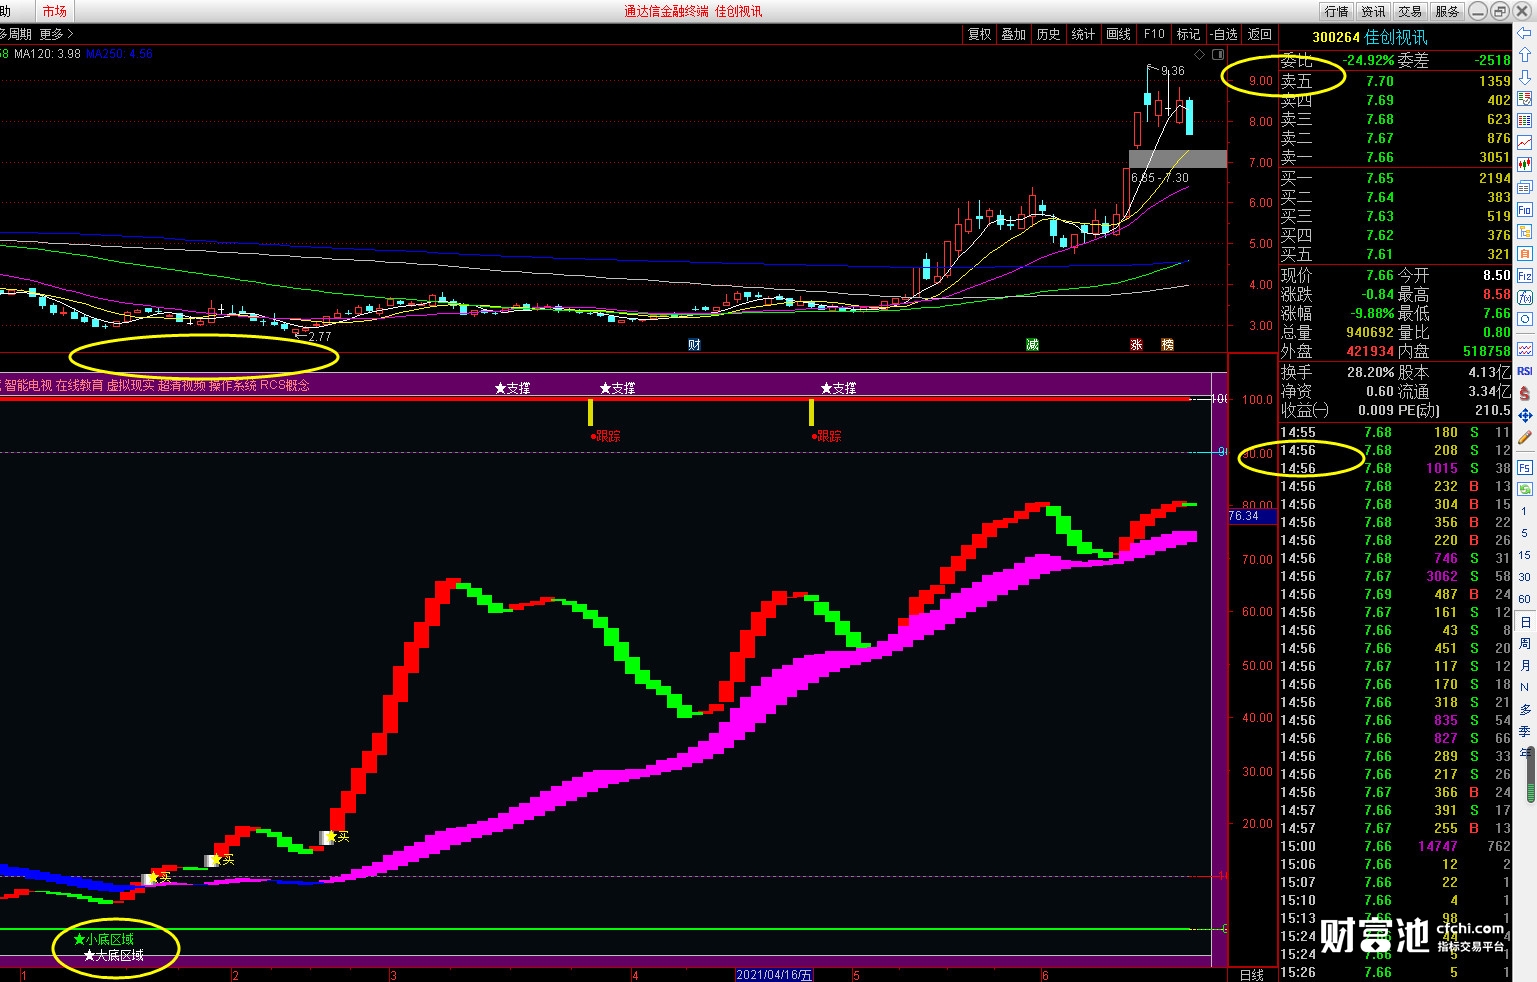This screenshot has width=1537, height=982.
Task: Click the 76.34 value tag on indicator axis
Action: click(1252, 516)
